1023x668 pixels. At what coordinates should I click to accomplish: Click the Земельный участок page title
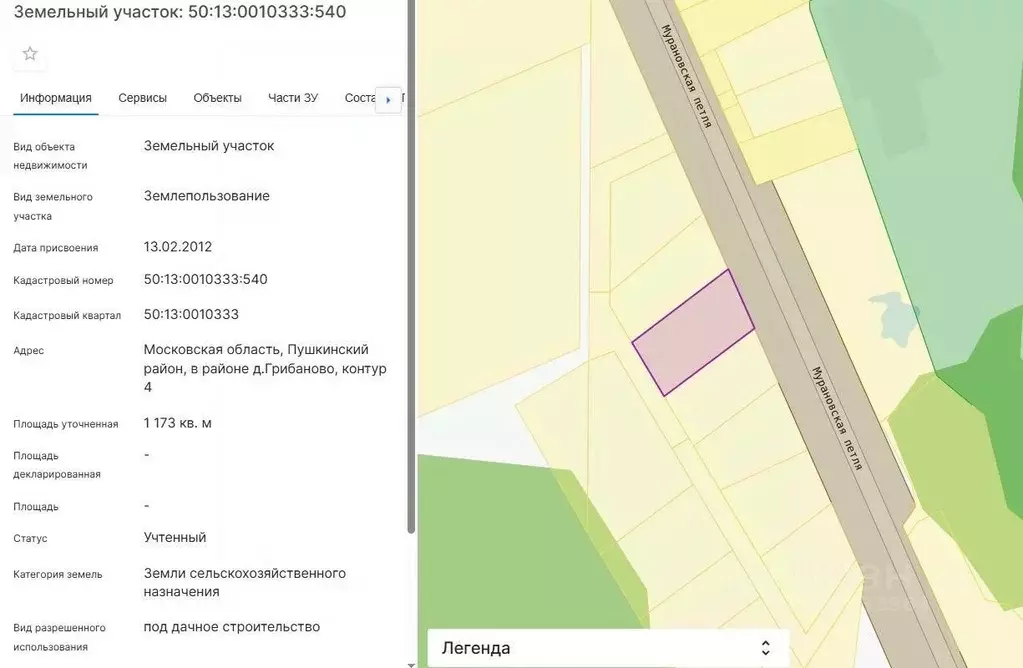[180, 11]
